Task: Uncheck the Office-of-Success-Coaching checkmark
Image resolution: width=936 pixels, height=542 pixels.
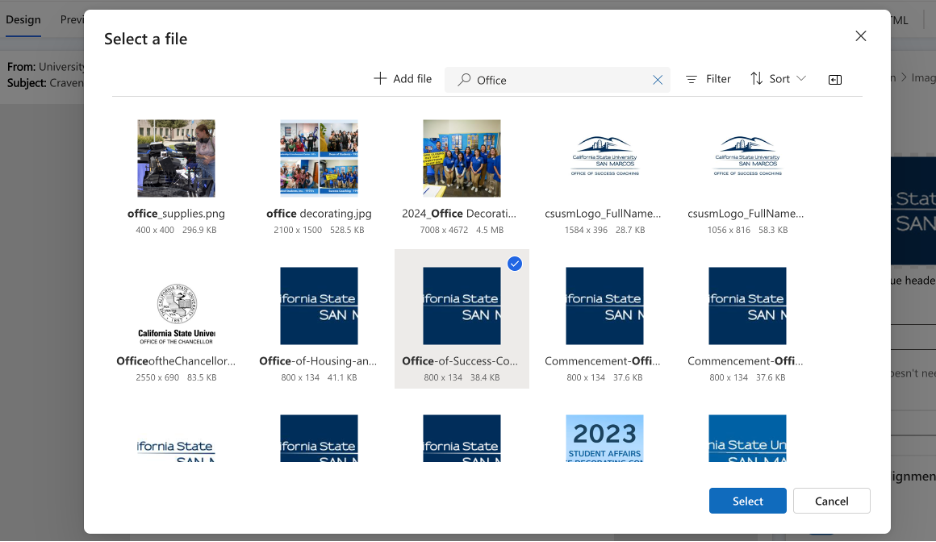Action: pyautogui.click(x=515, y=264)
